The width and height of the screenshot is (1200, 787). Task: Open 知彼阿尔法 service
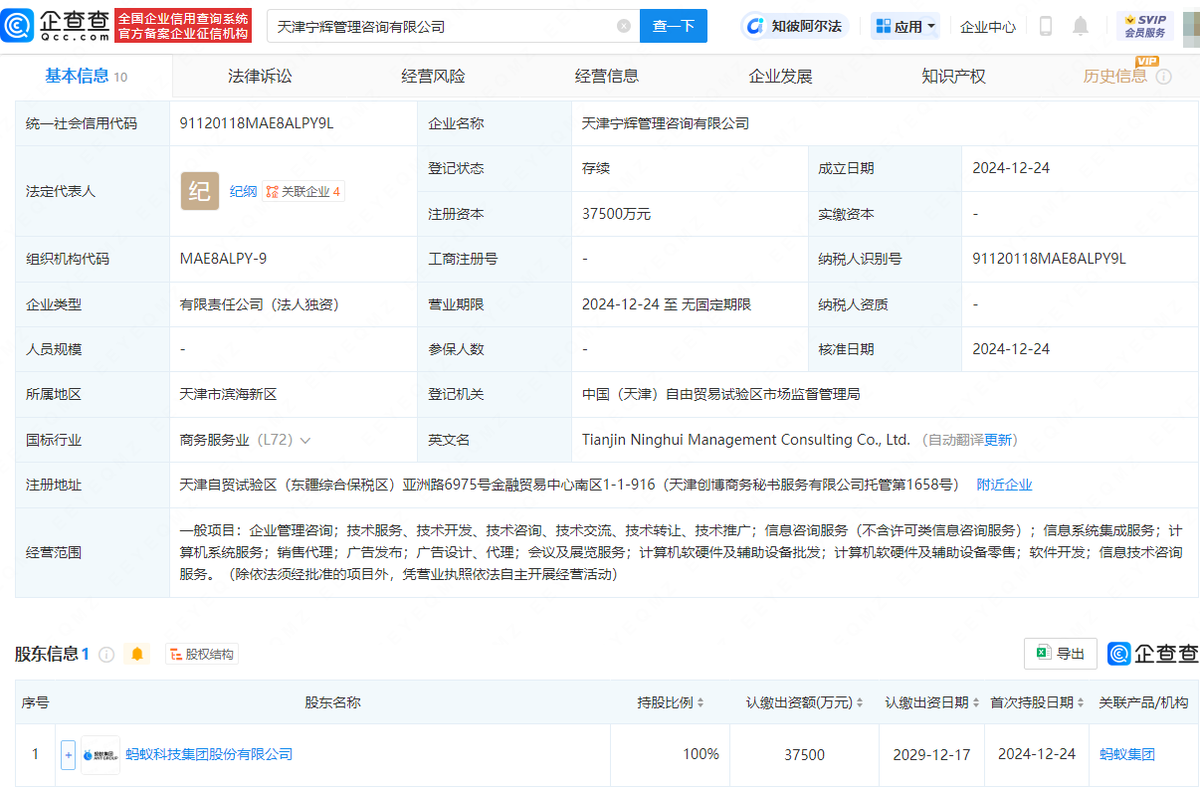795,25
